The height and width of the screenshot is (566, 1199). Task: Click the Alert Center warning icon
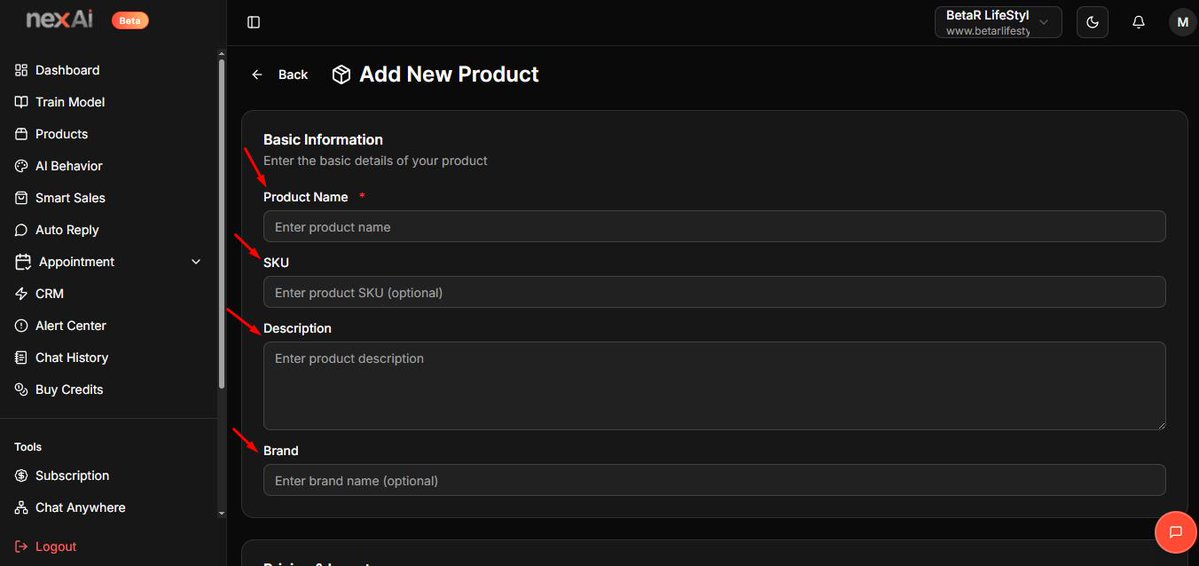coord(21,326)
